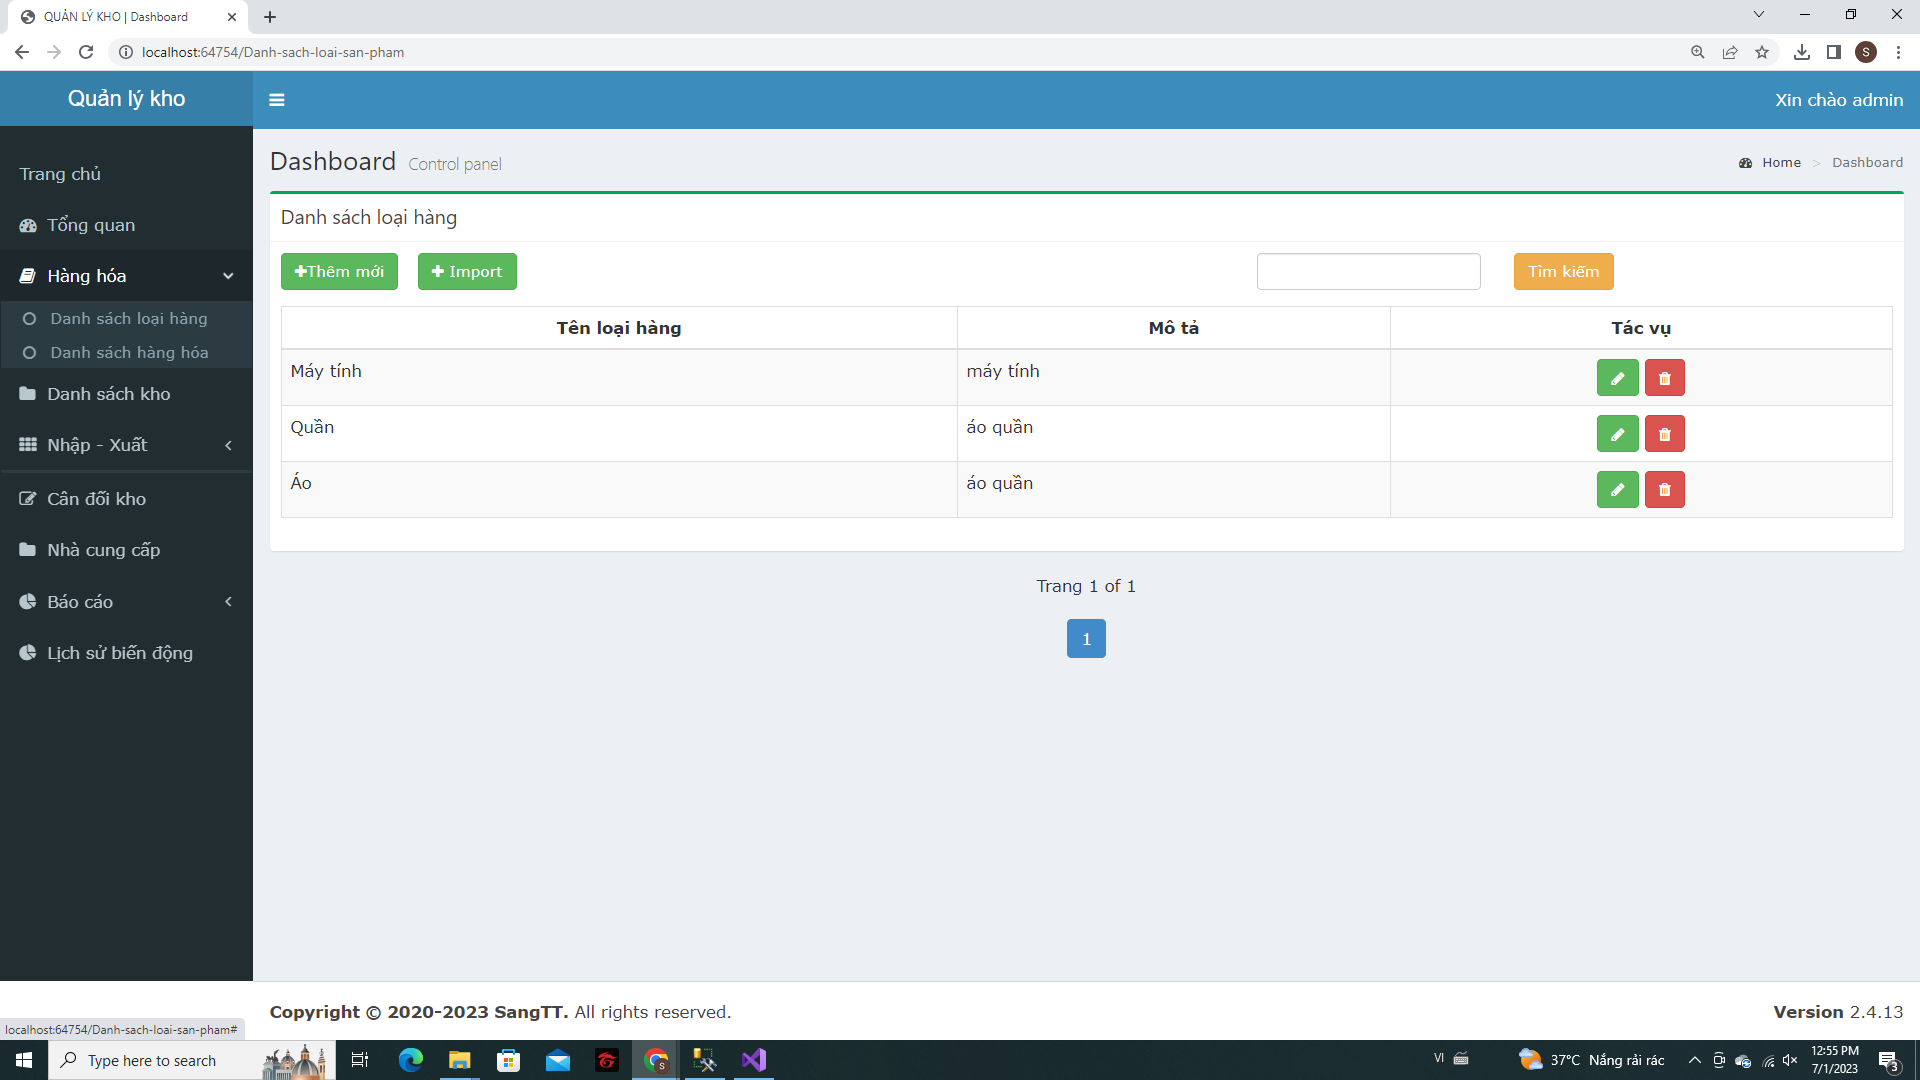
Task: Click the edit icon for Quần
Action: 1617,434
